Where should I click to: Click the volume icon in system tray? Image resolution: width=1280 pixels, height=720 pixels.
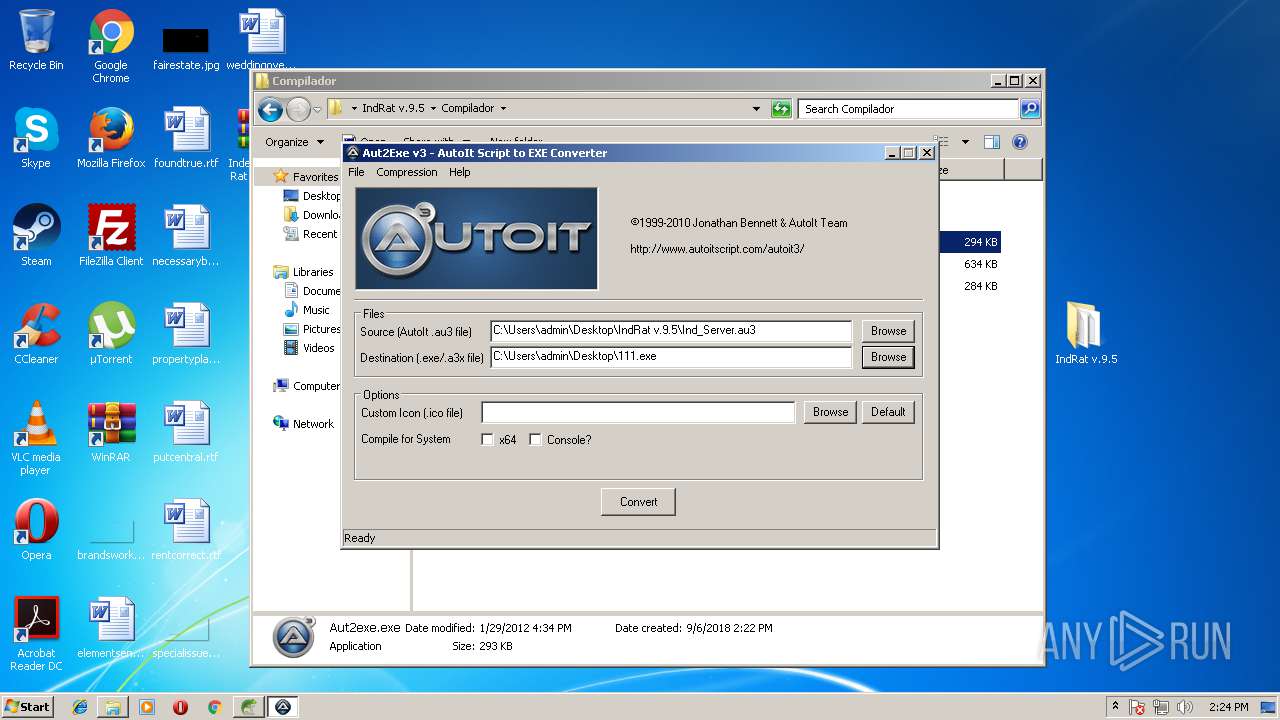point(1184,707)
